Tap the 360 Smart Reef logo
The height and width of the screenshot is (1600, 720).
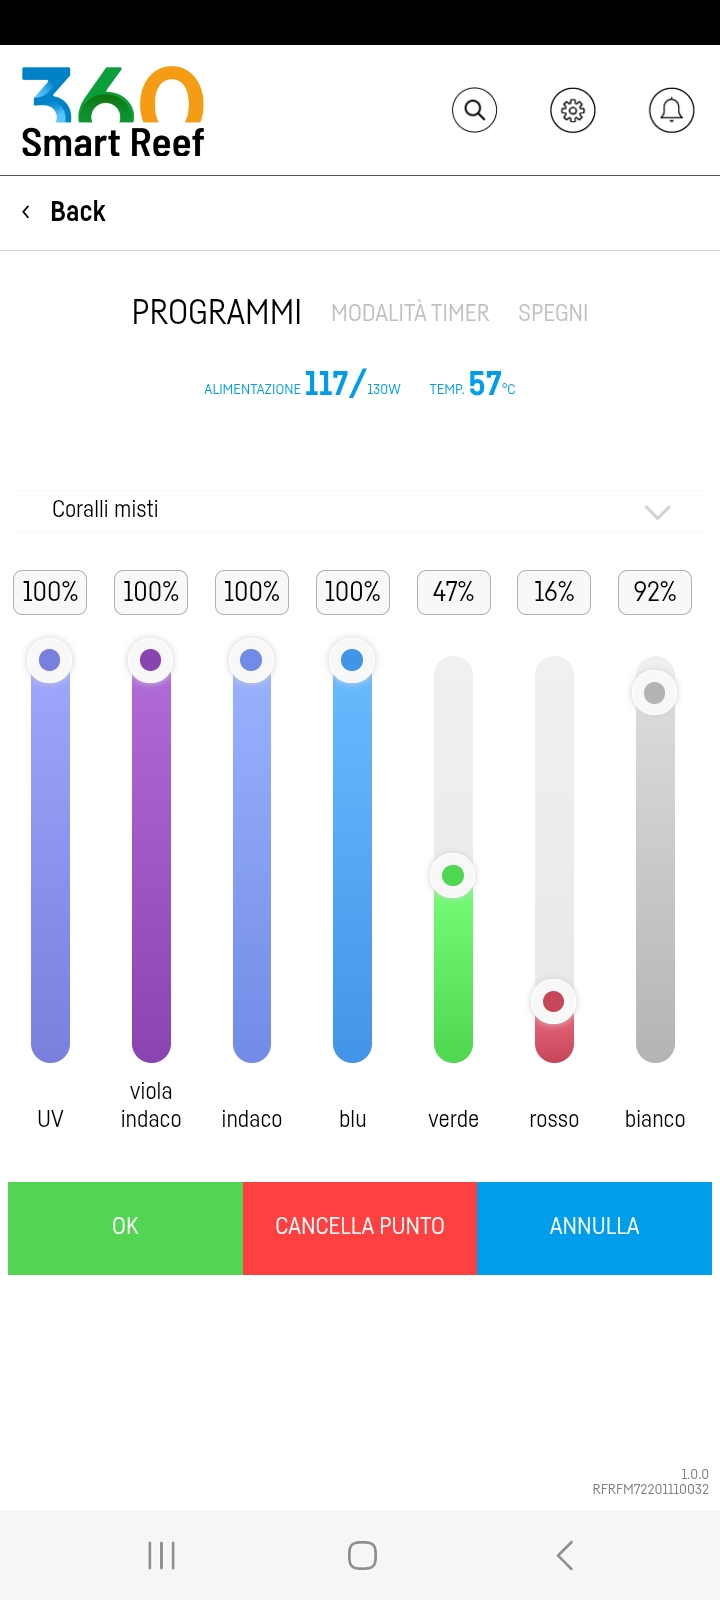pyautogui.click(x=112, y=113)
